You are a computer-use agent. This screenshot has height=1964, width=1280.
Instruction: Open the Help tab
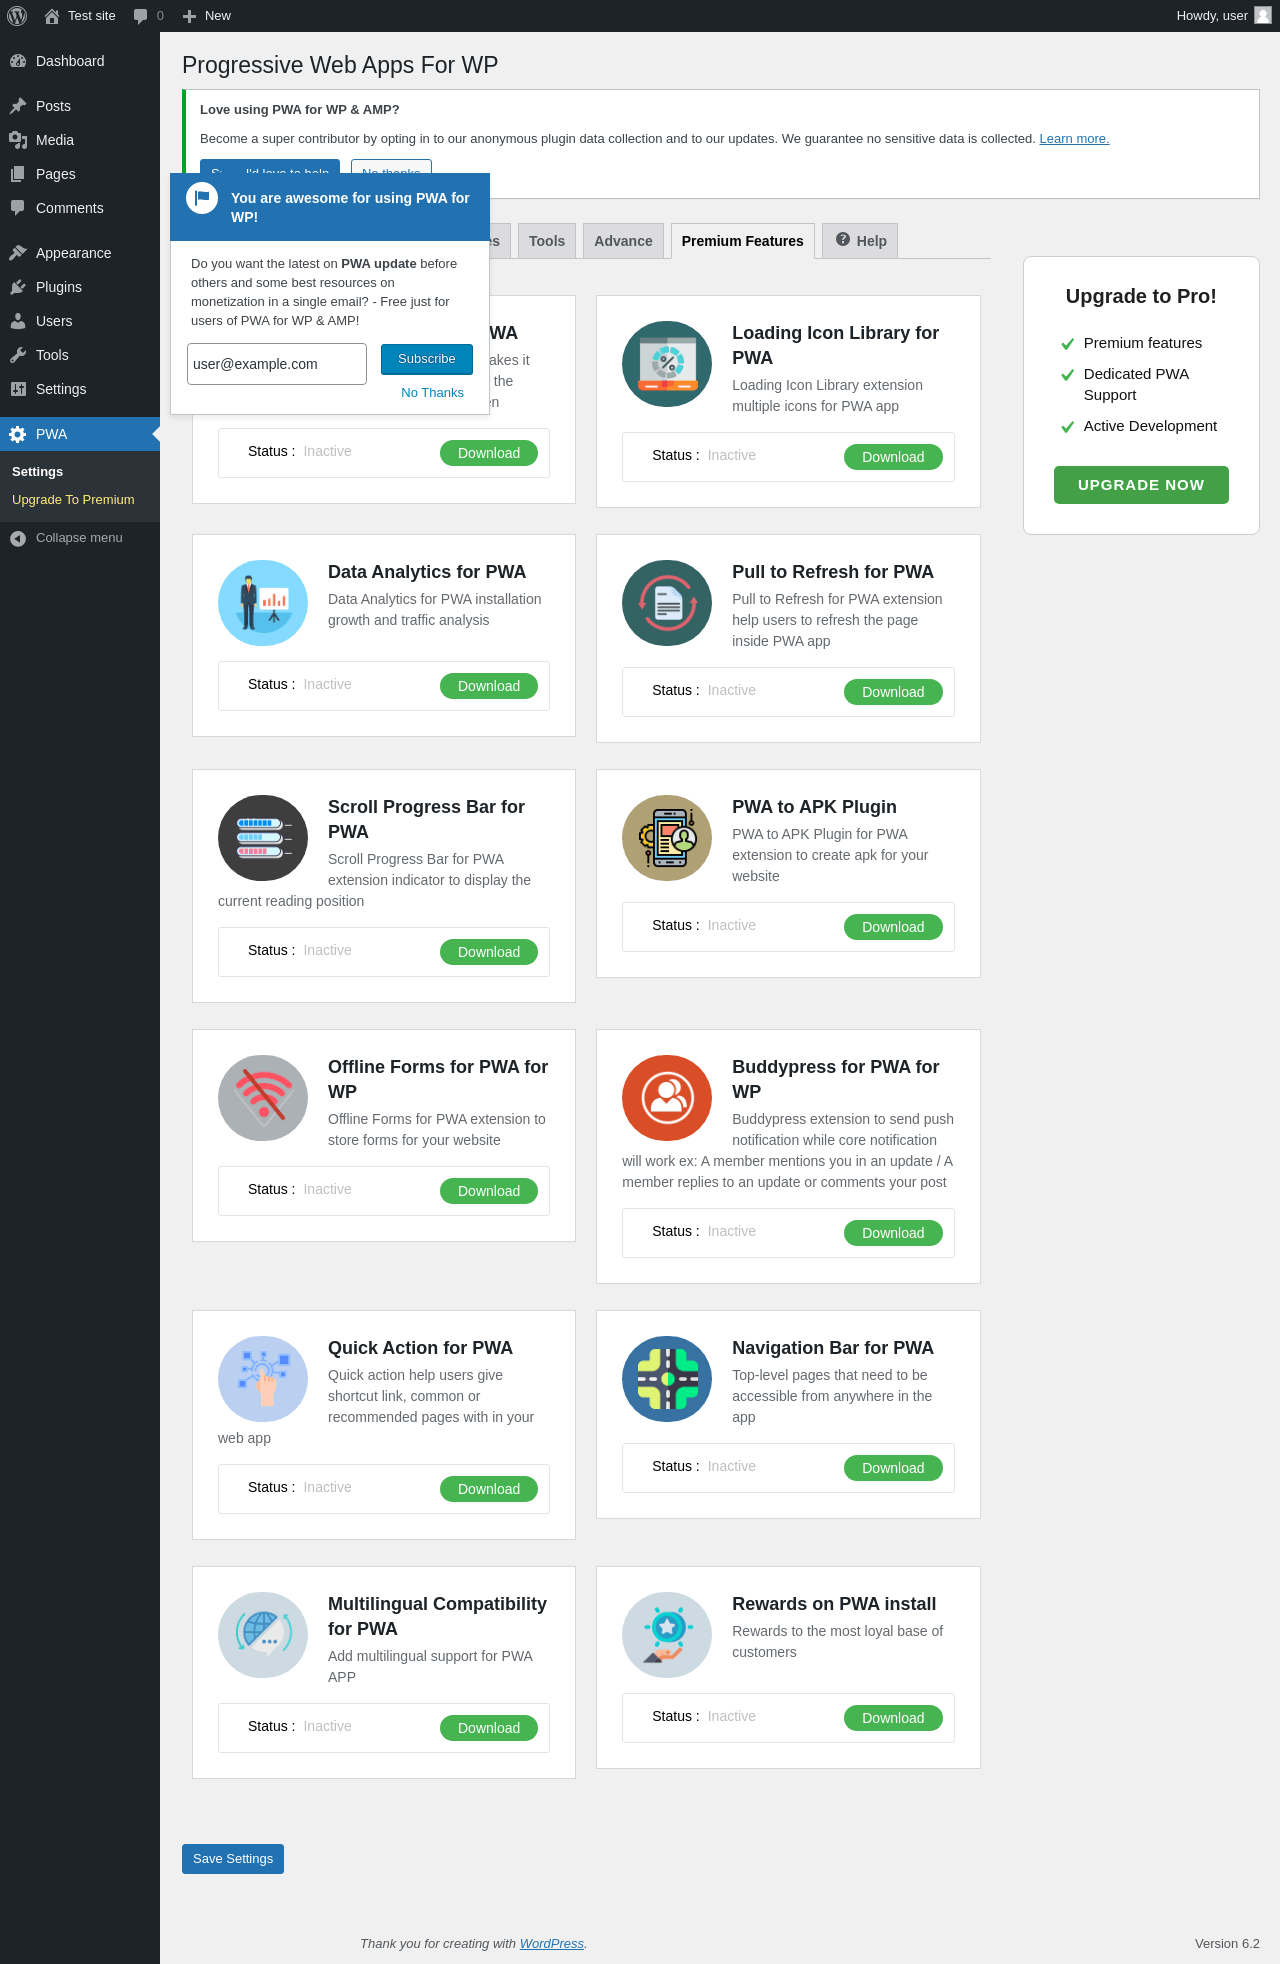(861, 241)
